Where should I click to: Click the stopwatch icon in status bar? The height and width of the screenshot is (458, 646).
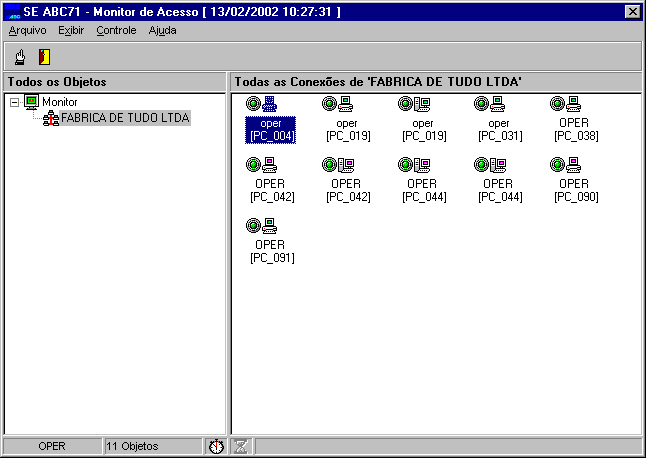coord(216,446)
